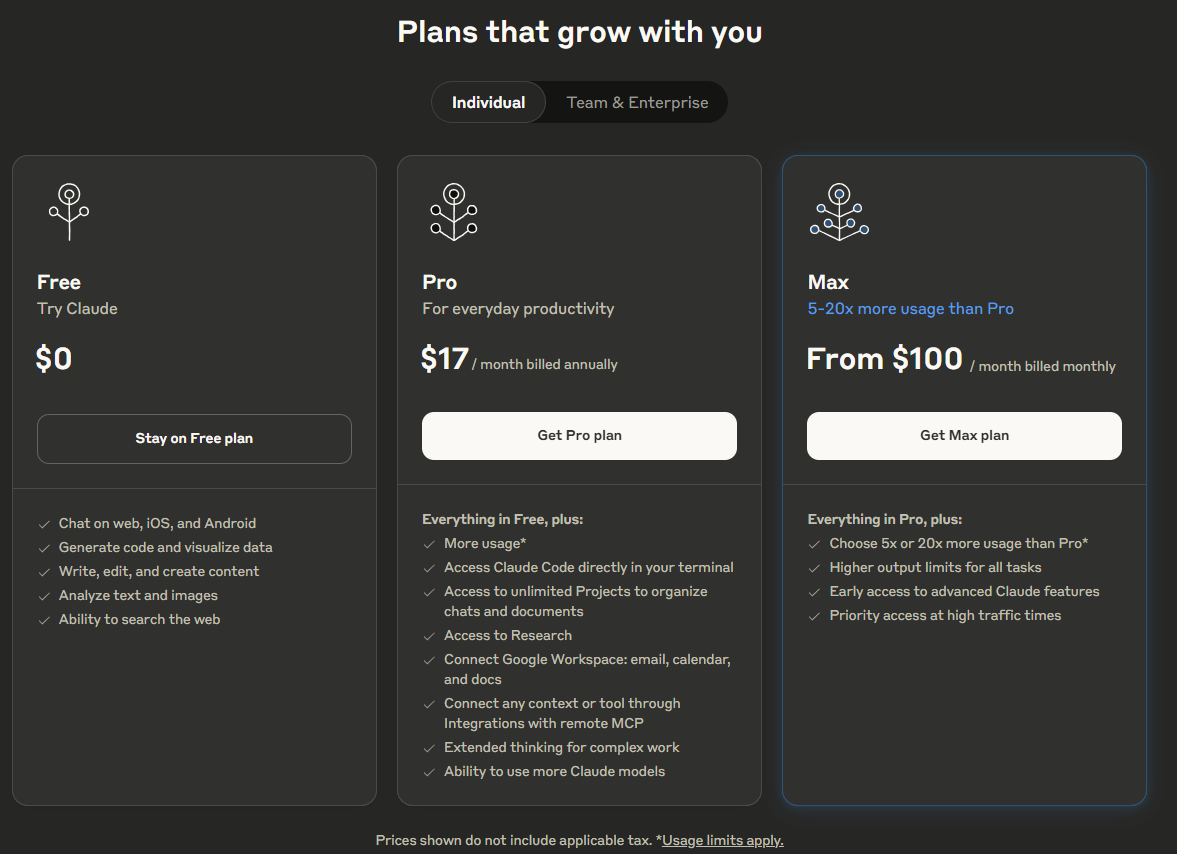The image size is (1177, 854).
Task: Click checkmark beside 'Priority access at high traffic times'
Action: tap(814, 616)
